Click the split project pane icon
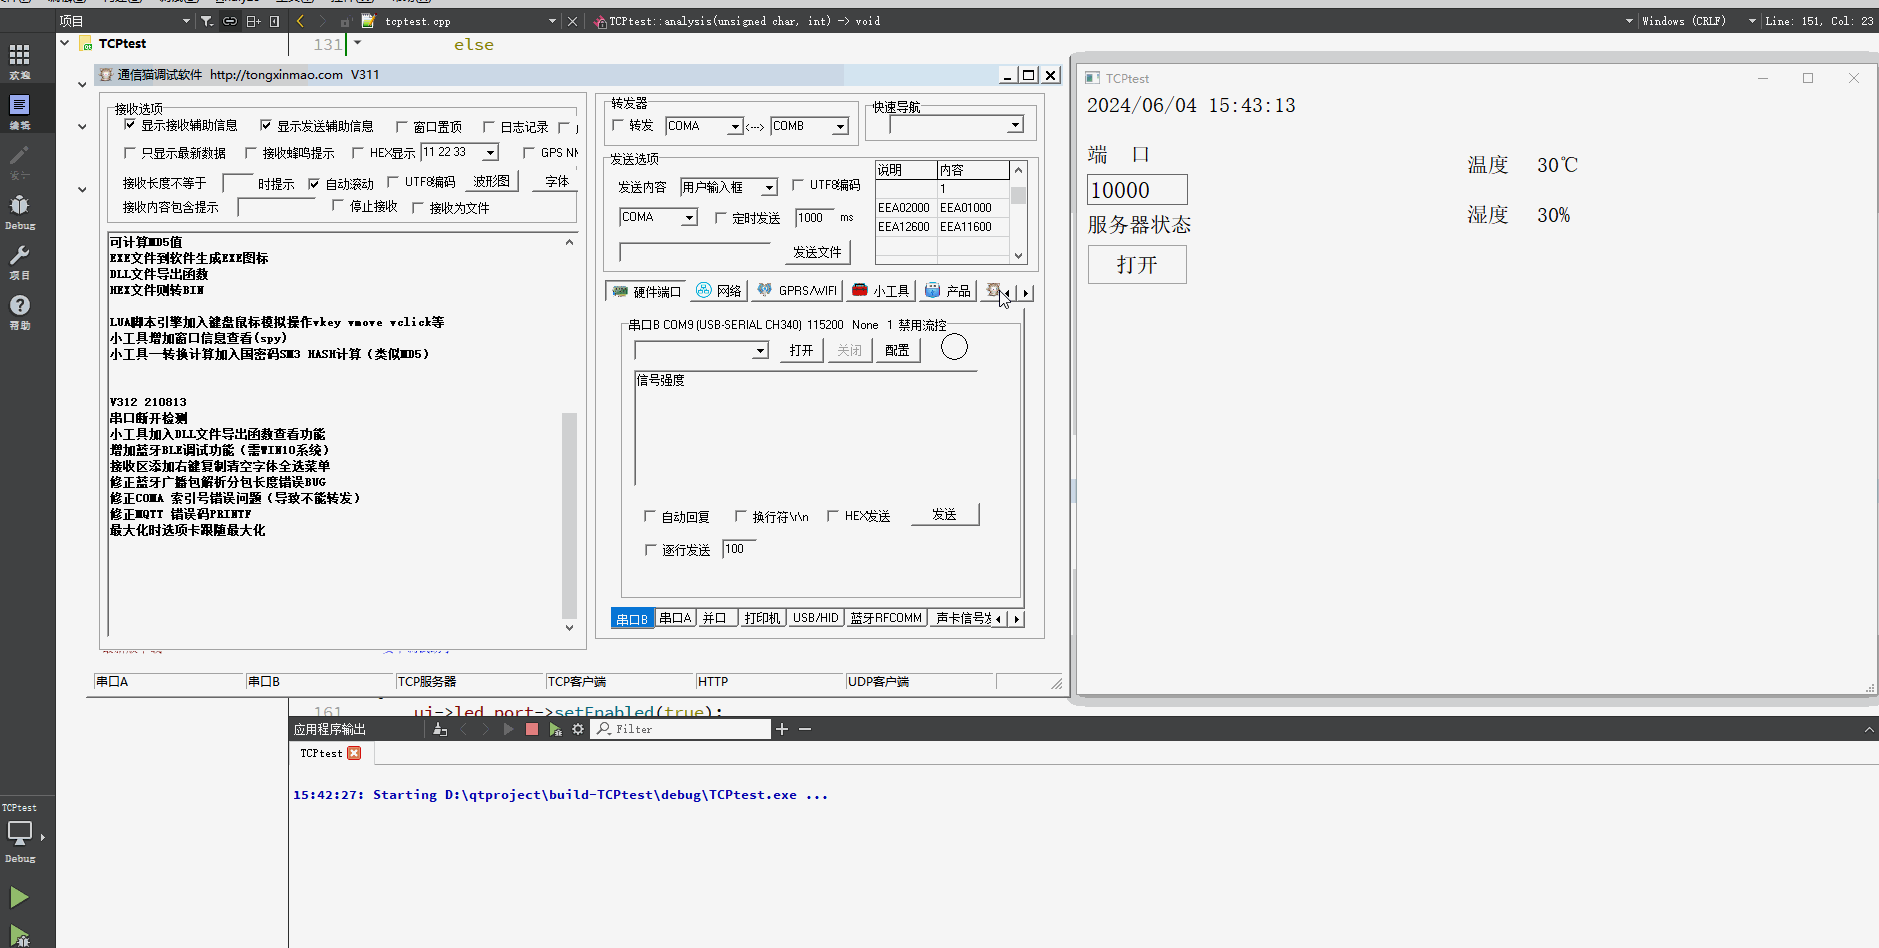 pos(253,21)
